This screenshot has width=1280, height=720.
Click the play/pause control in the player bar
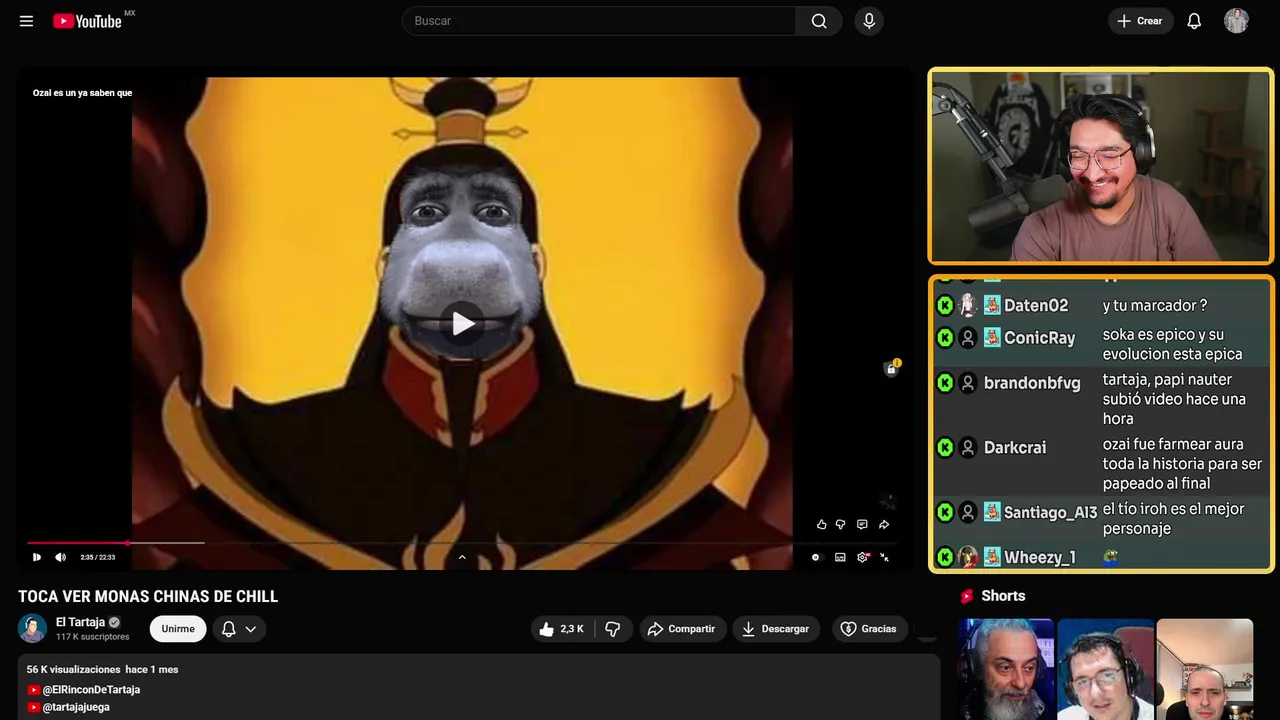pos(37,557)
